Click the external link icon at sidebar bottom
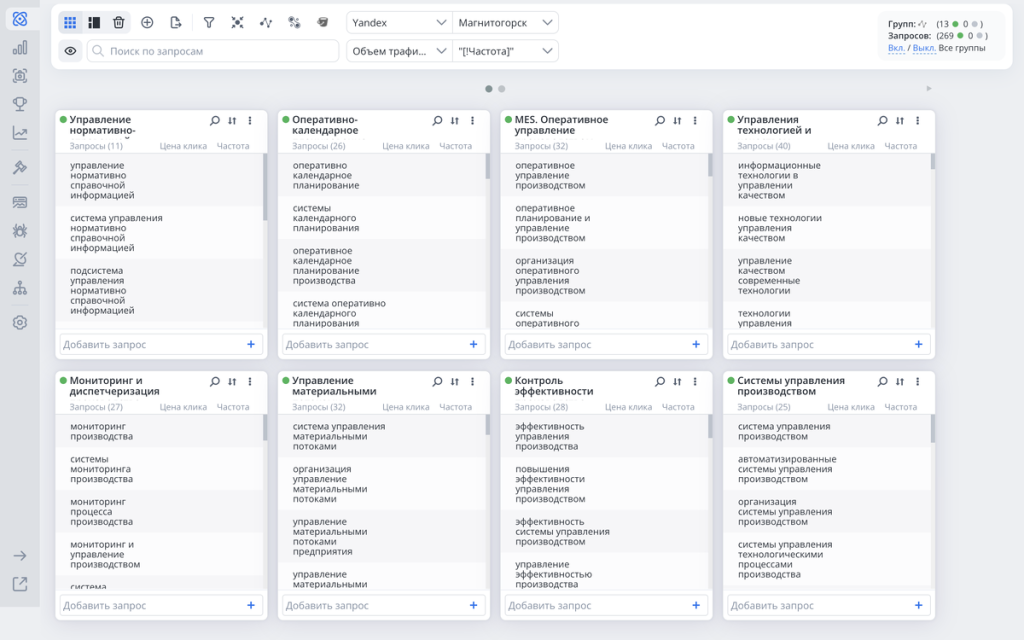1024x640 pixels. pos(20,584)
